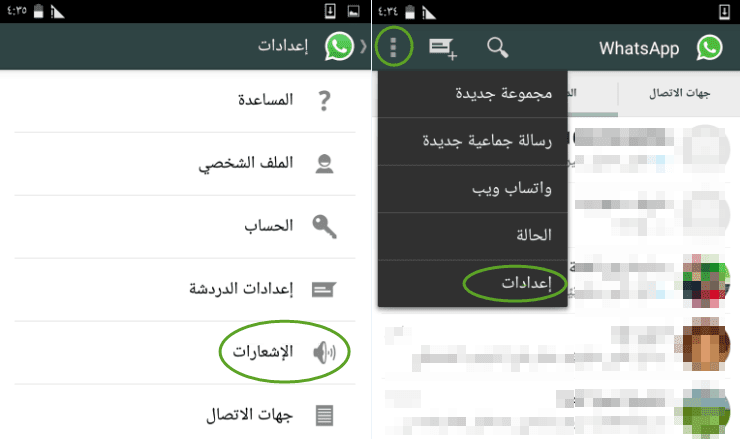Open the three-dot overflow menu
Screen dimensions: 743x439
(393, 47)
